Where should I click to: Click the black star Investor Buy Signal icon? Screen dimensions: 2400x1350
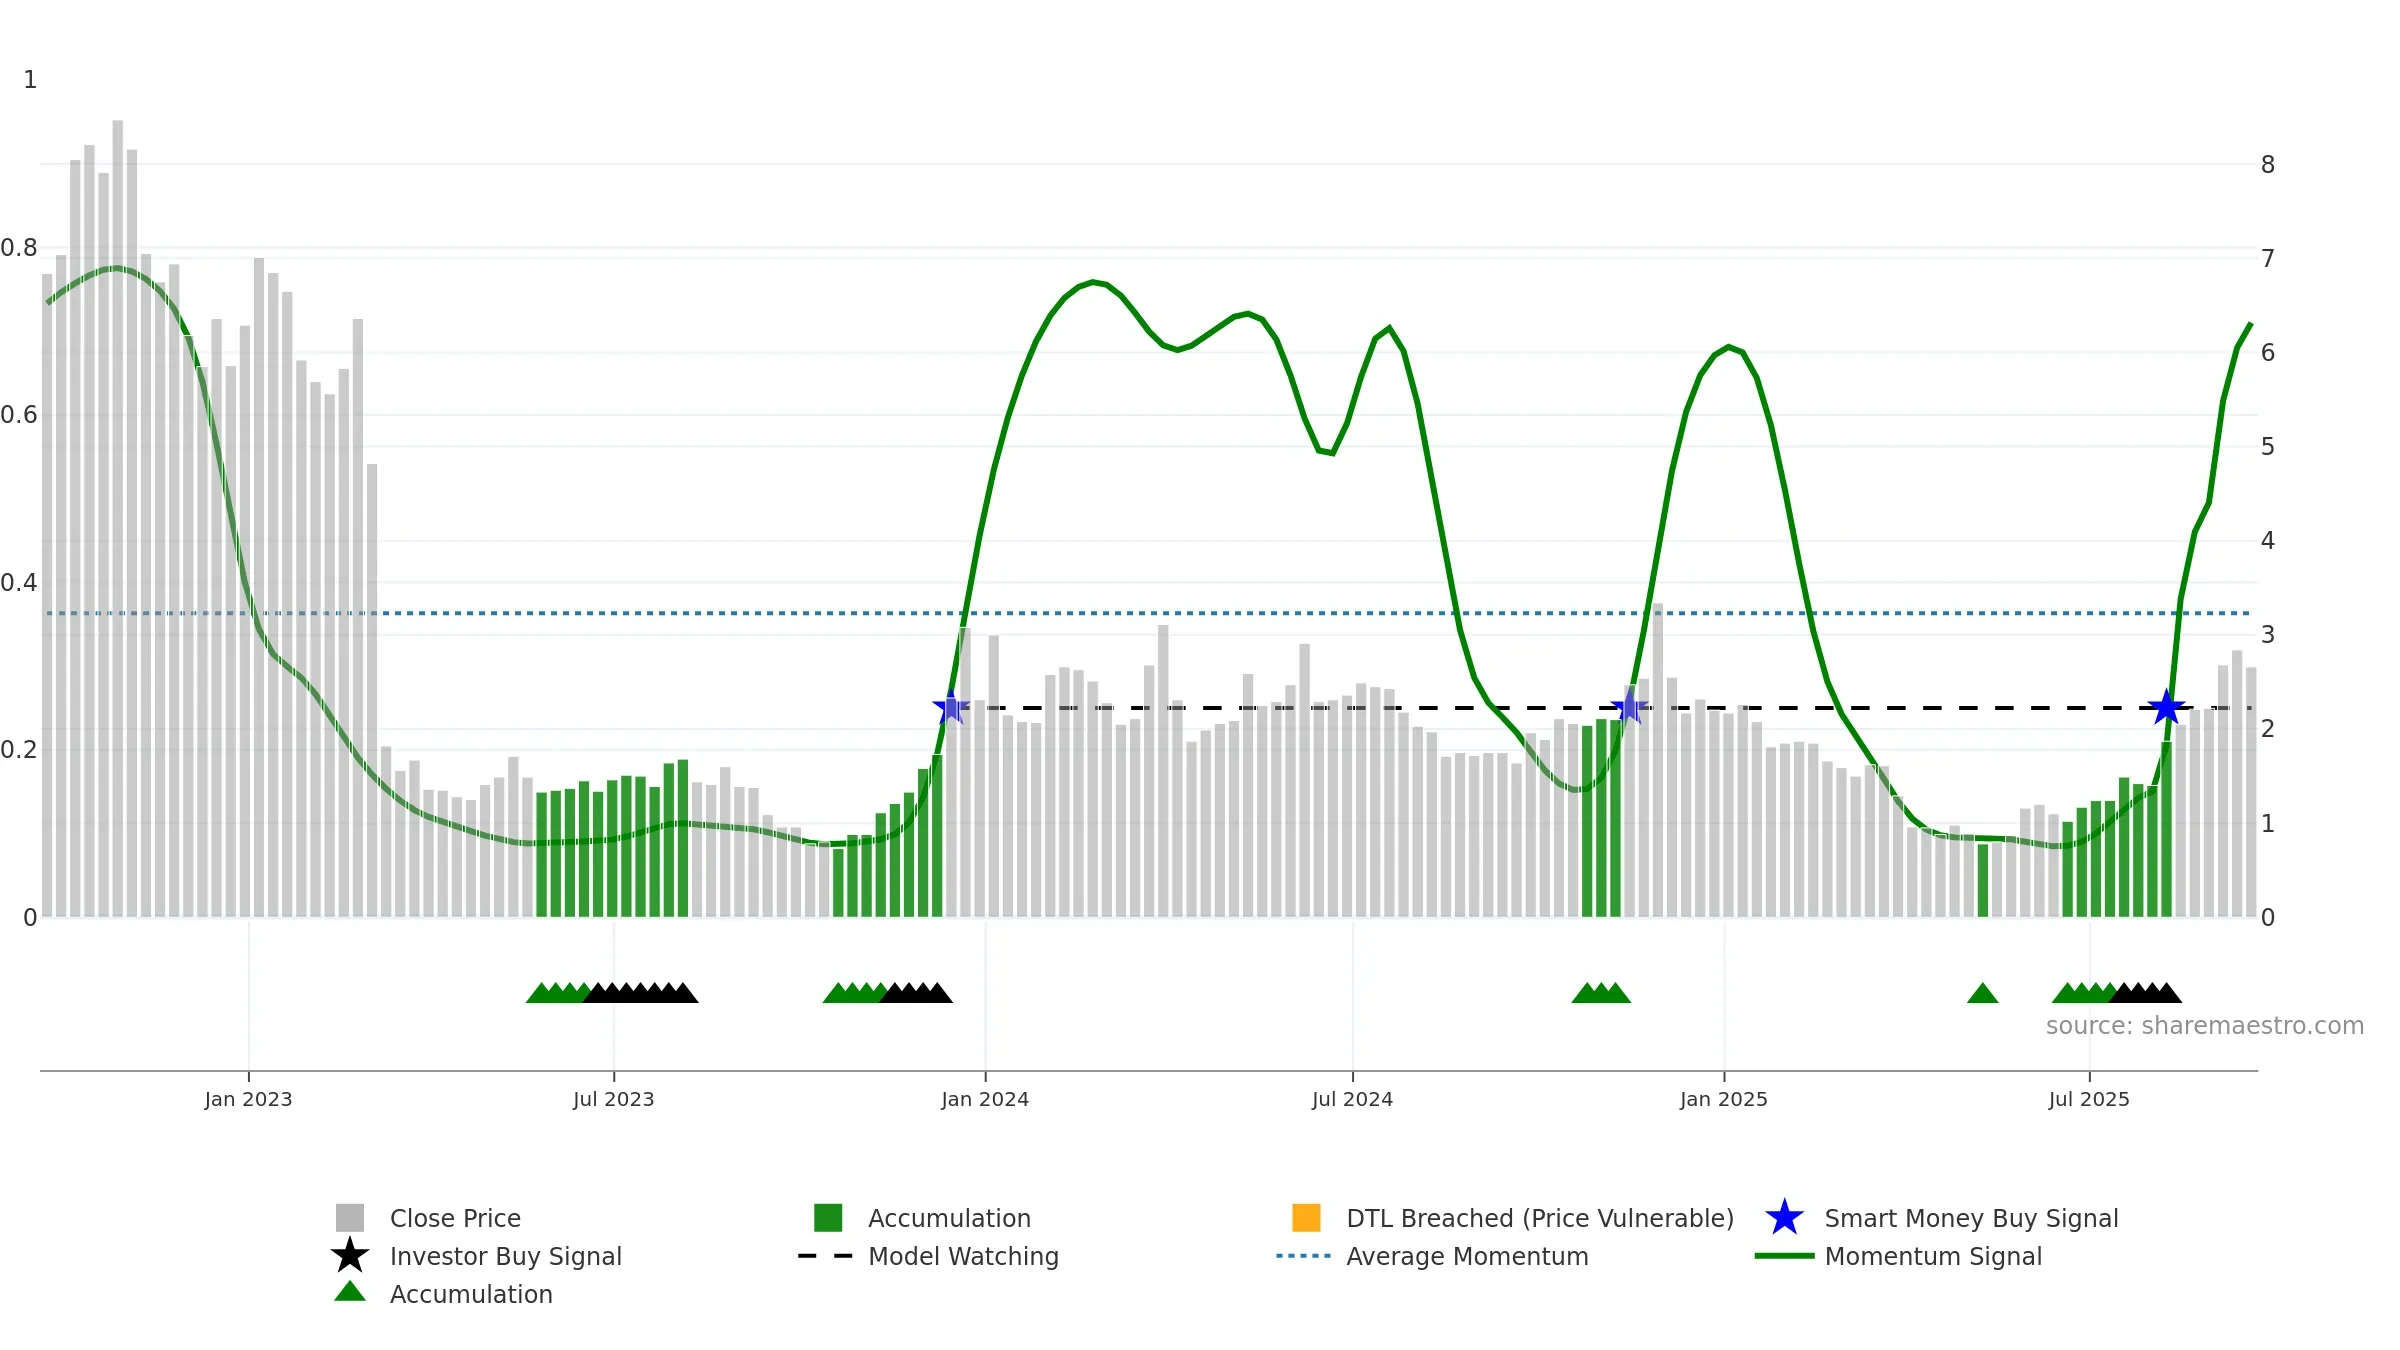click(x=350, y=1256)
